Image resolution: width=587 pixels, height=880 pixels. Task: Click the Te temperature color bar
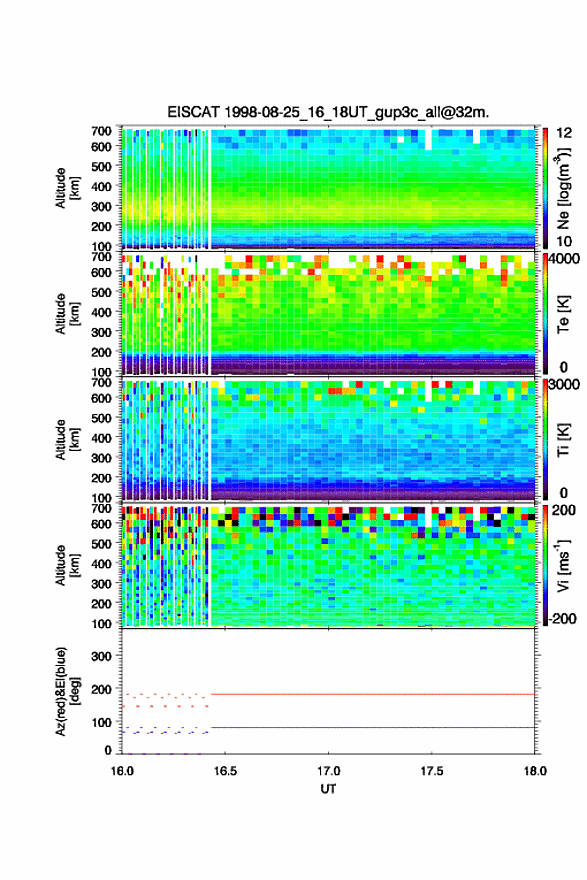tap(545, 313)
